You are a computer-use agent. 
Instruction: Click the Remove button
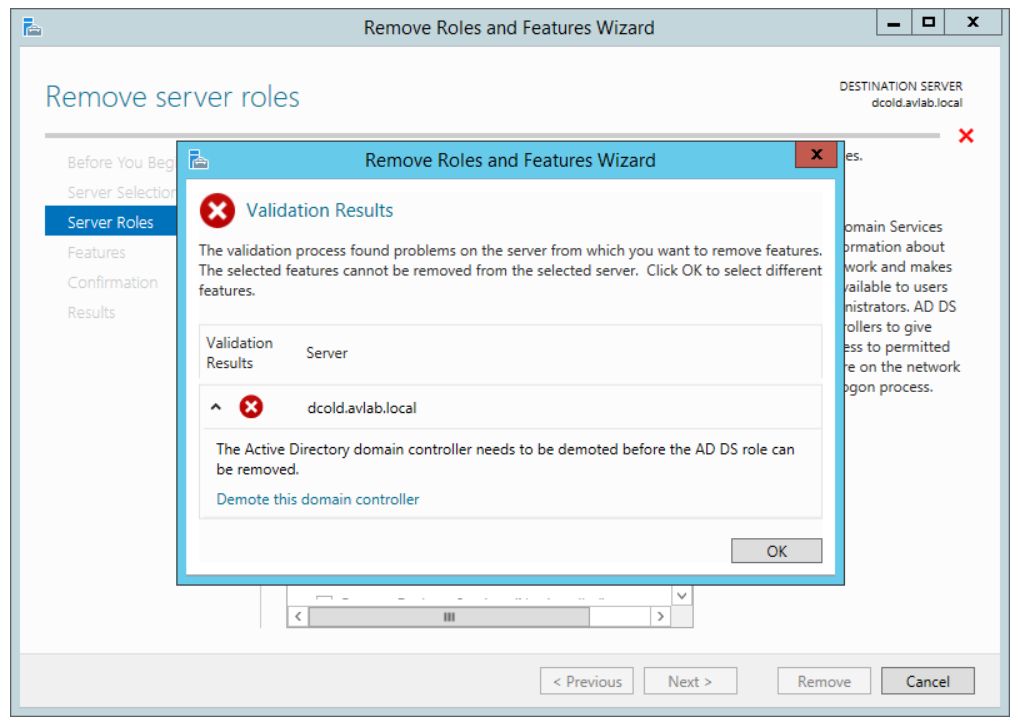[x=824, y=681]
